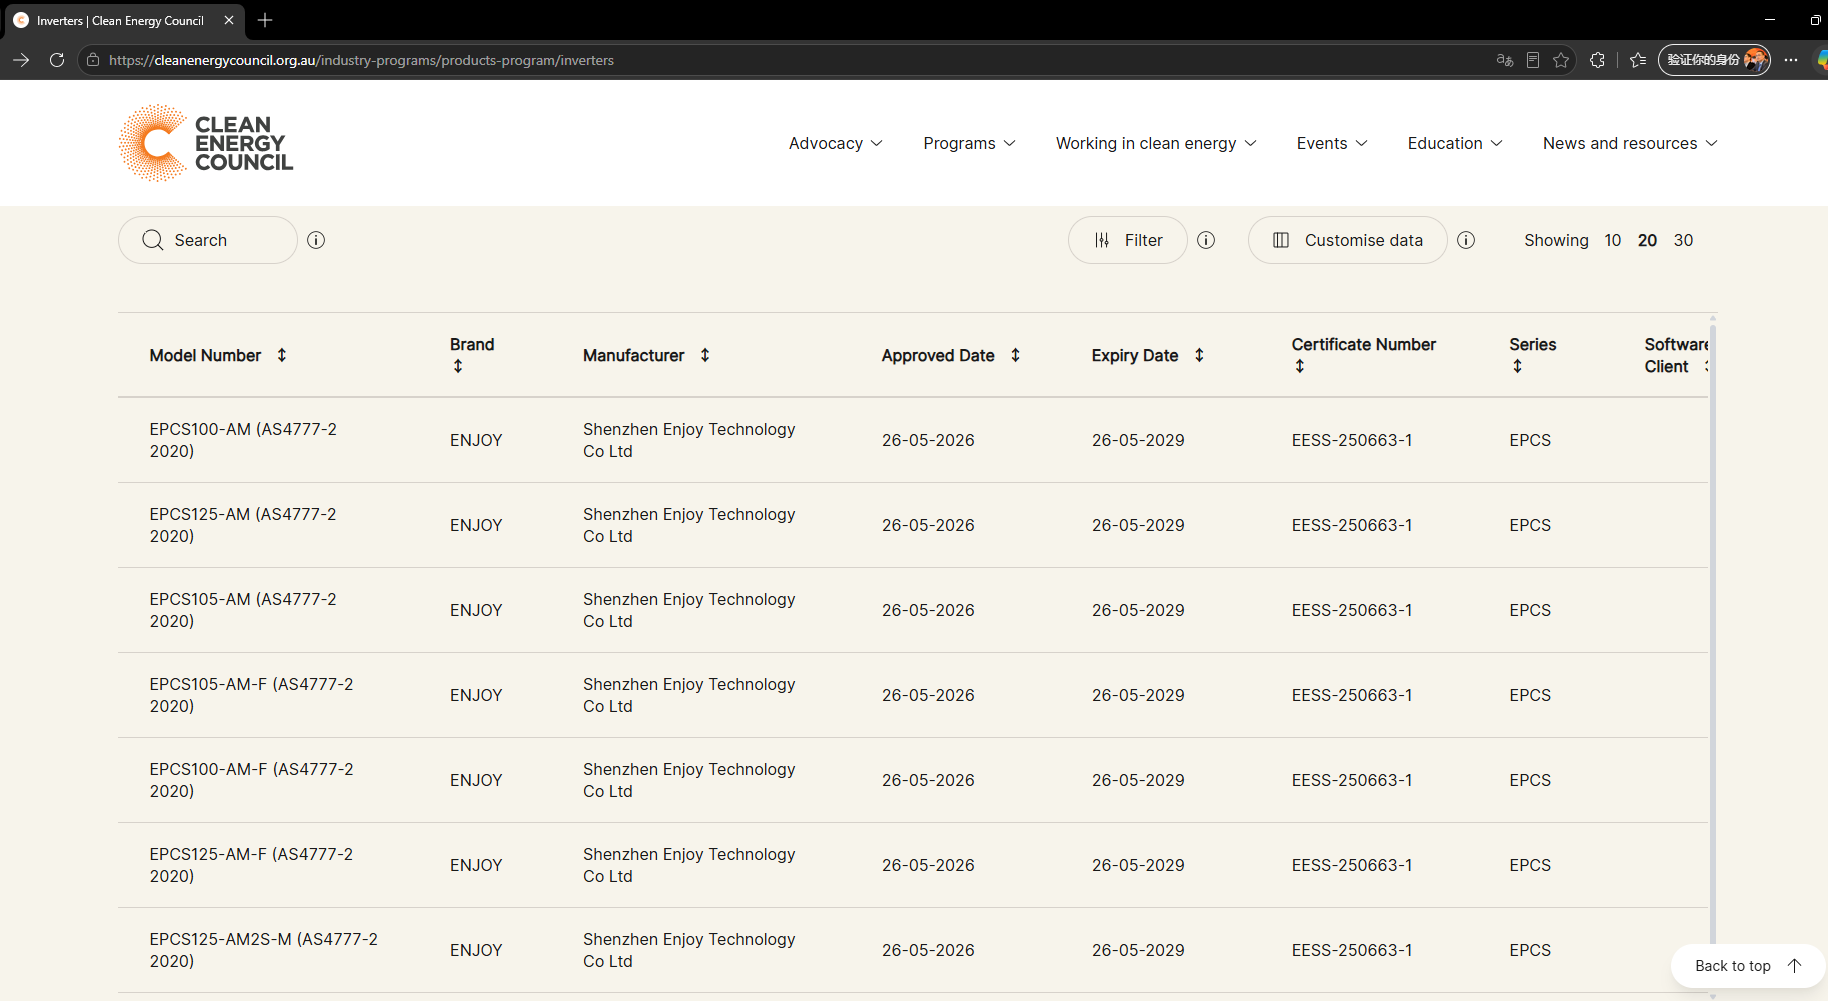
Task: Expand Working in clean energy menu
Action: [x=1156, y=143]
